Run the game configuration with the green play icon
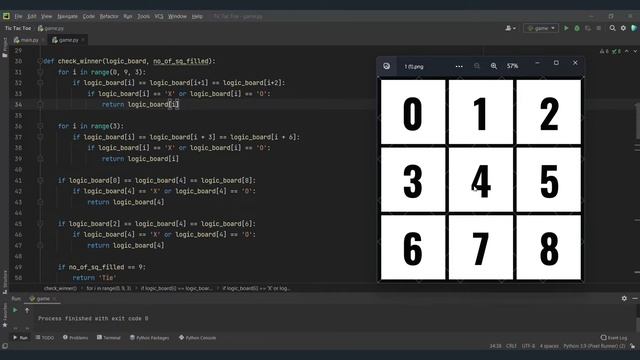 (x=566, y=28)
